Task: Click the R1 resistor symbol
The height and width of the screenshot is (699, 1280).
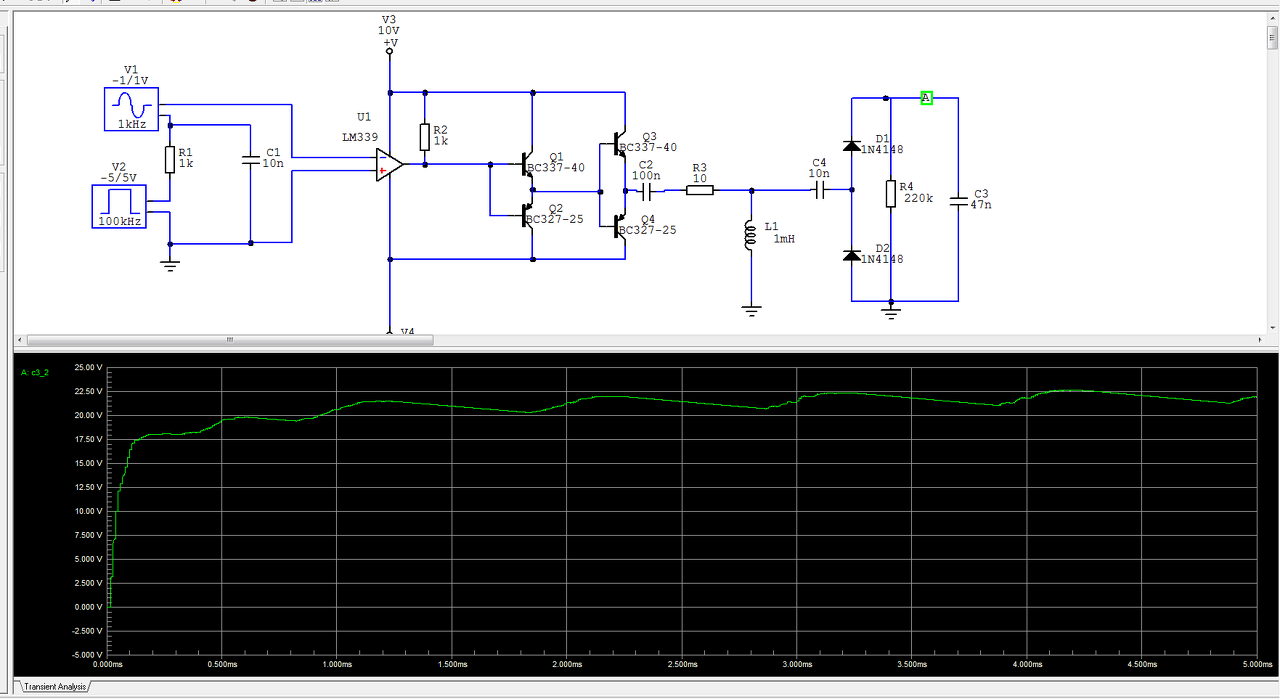Action: 170,159
